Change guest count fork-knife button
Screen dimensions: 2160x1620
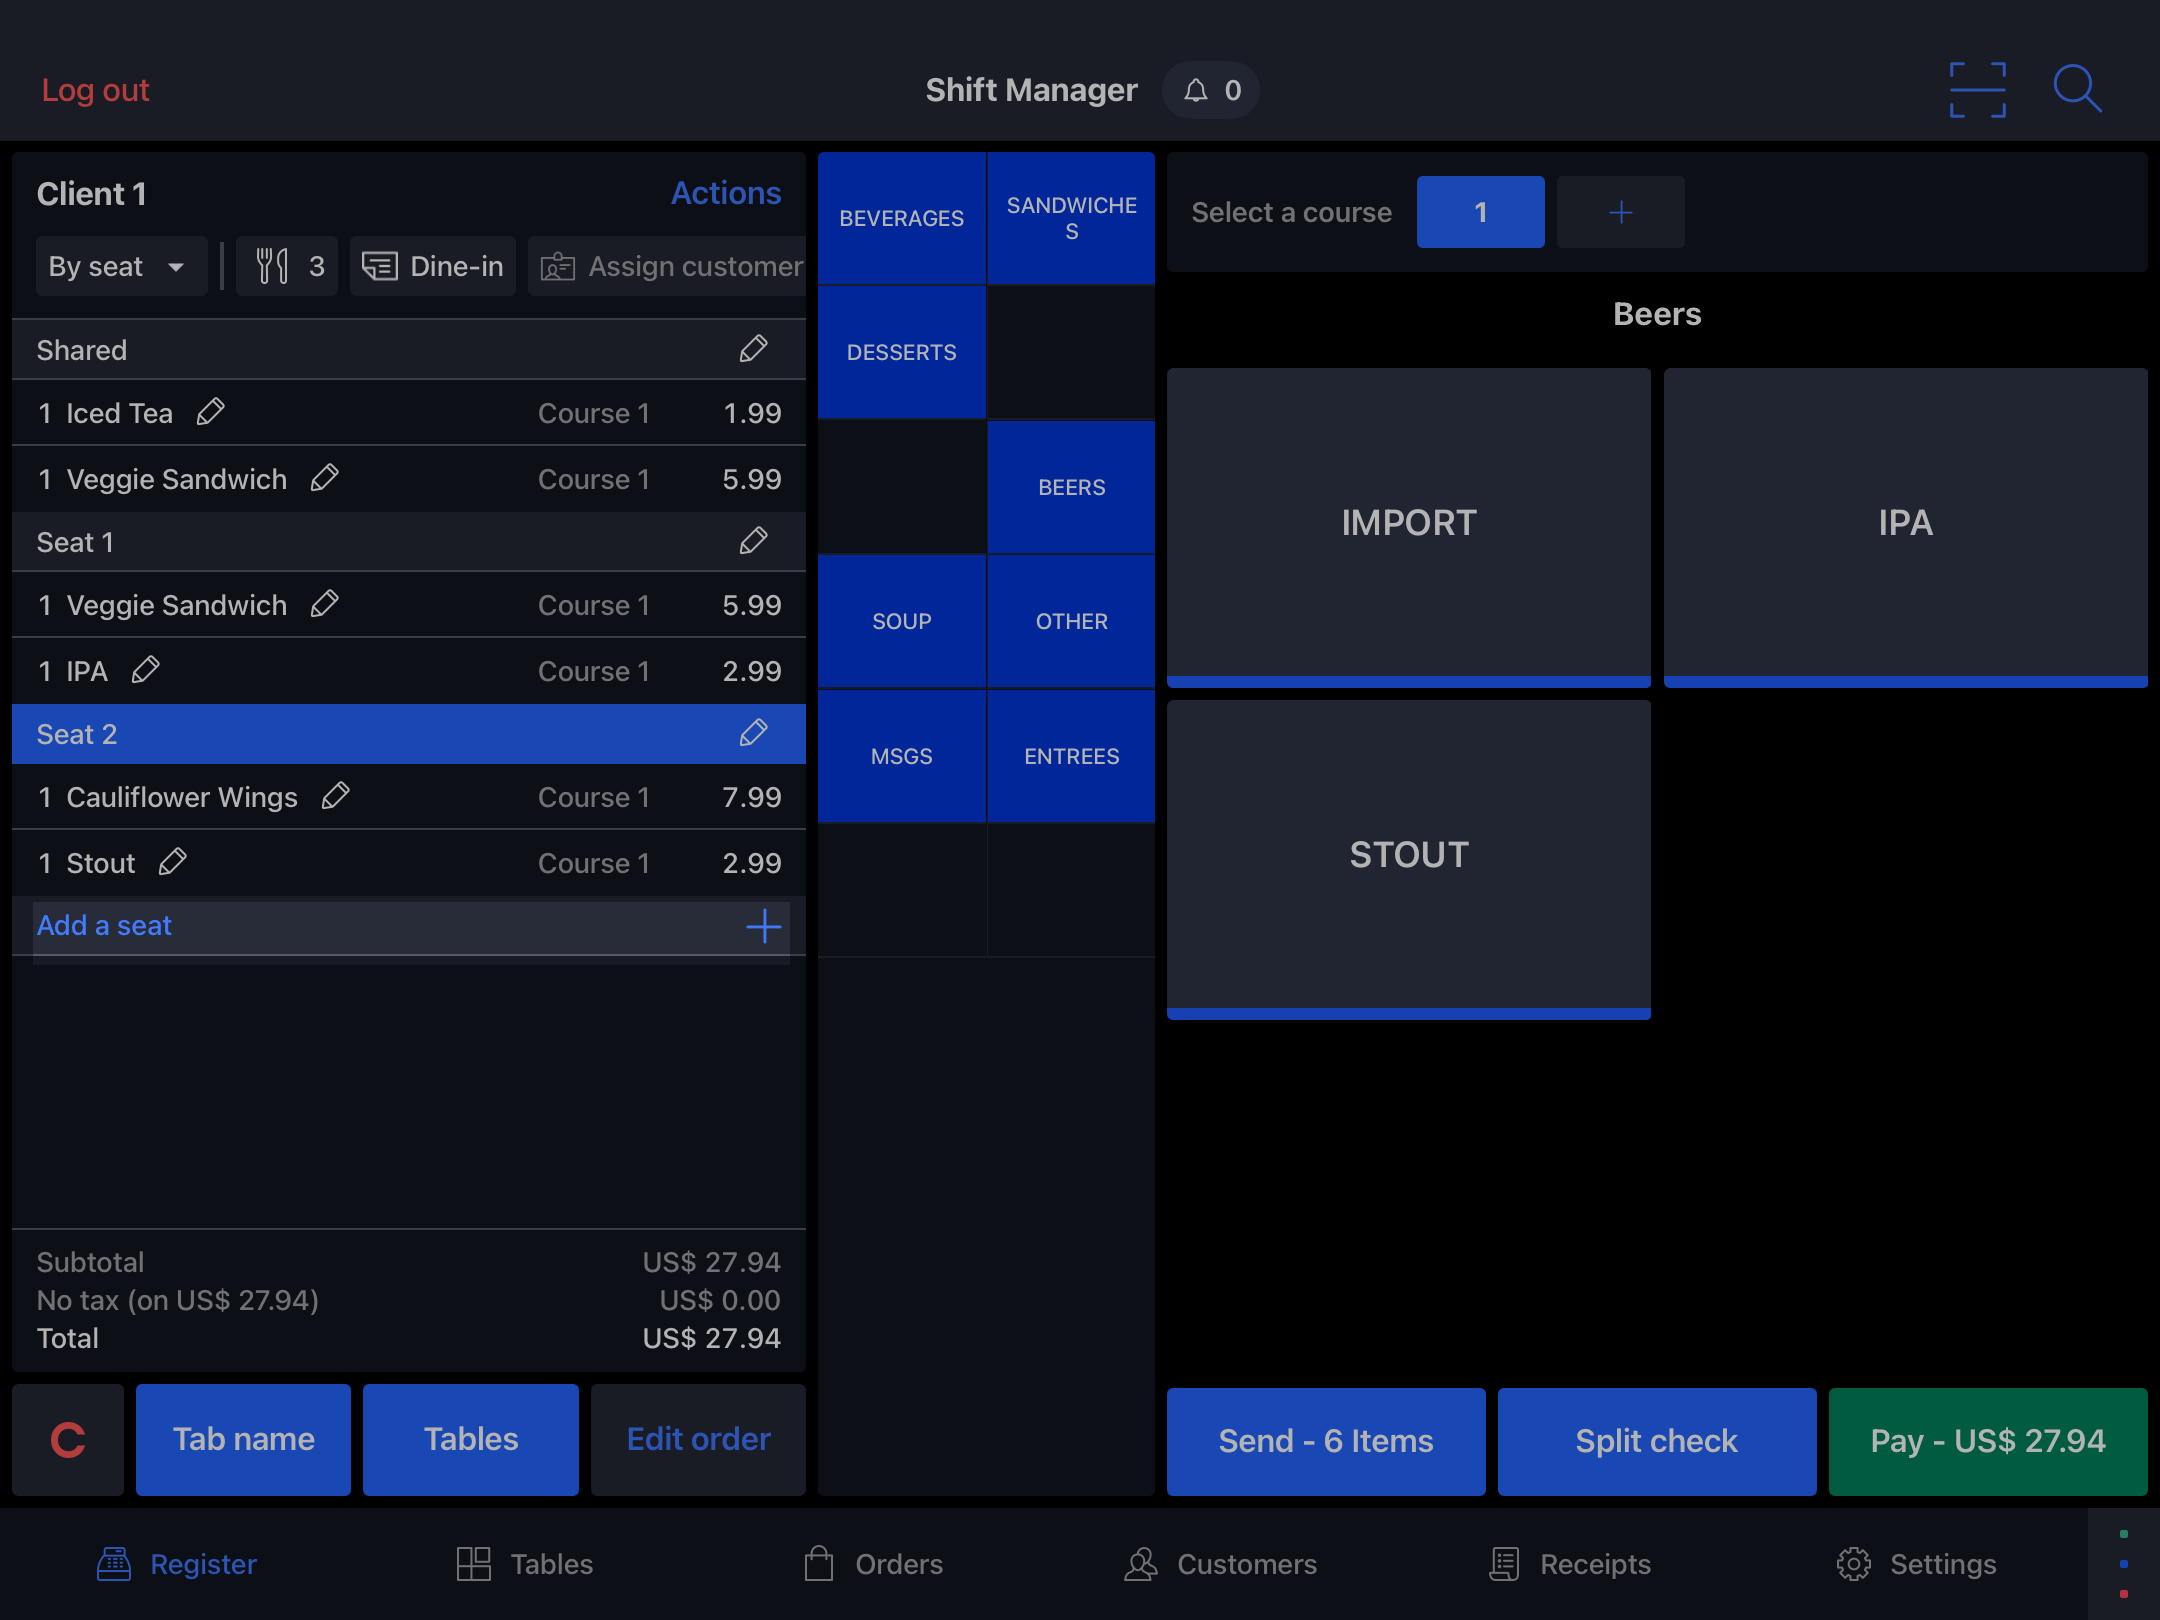click(288, 266)
